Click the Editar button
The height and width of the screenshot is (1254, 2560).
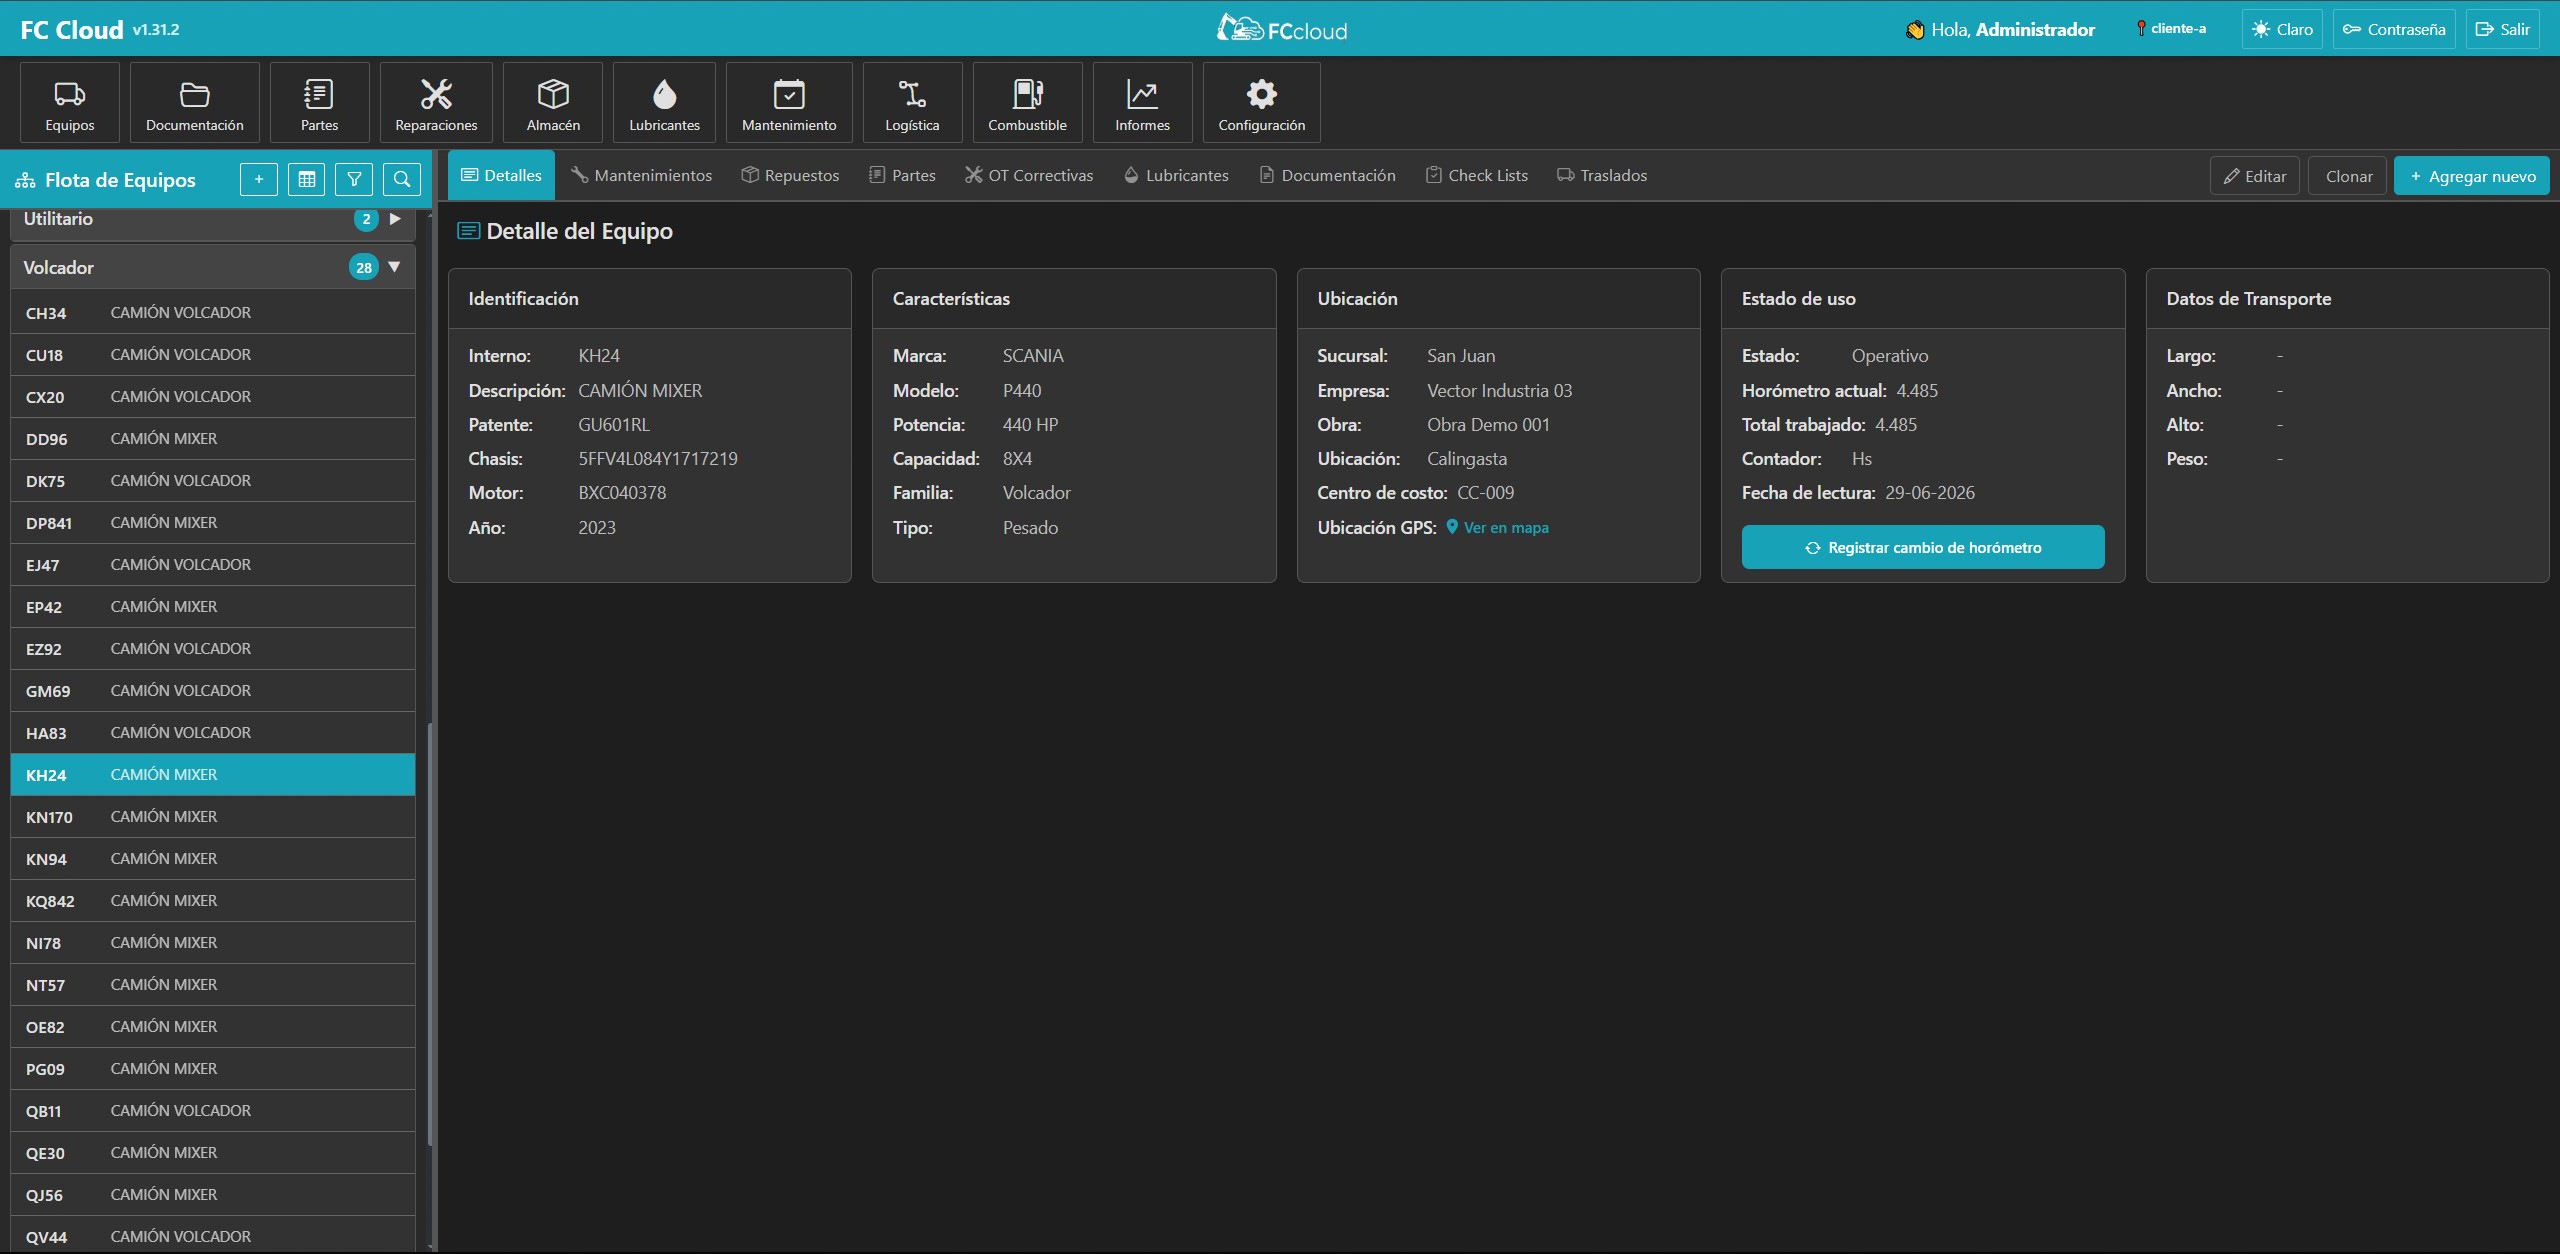click(2254, 176)
